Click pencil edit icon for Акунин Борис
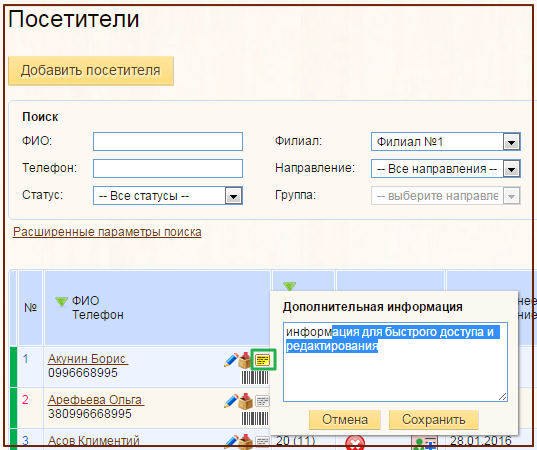Viewport: 537px width, 450px height. coord(231,360)
